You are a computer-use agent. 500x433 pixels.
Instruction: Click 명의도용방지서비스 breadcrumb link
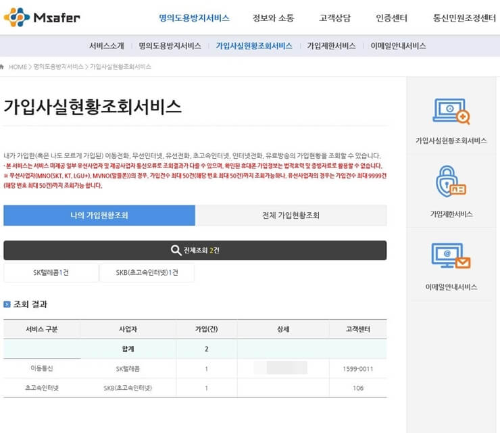(58, 67)
